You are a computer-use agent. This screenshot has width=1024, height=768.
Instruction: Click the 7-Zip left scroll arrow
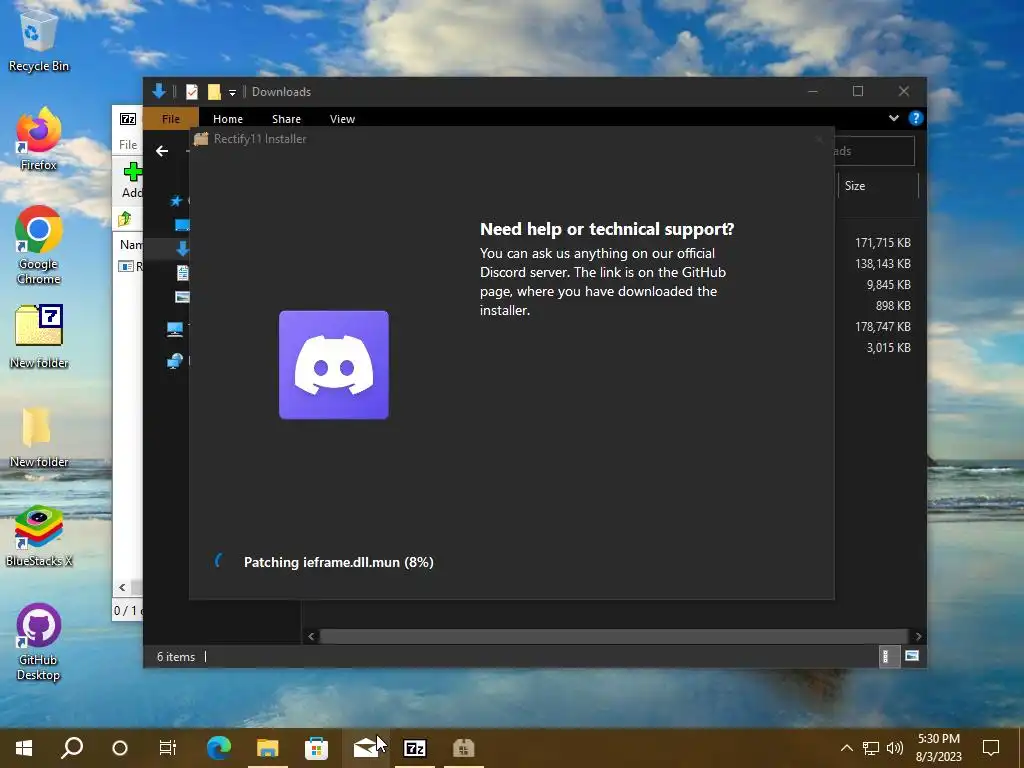[x=122, y=587]
